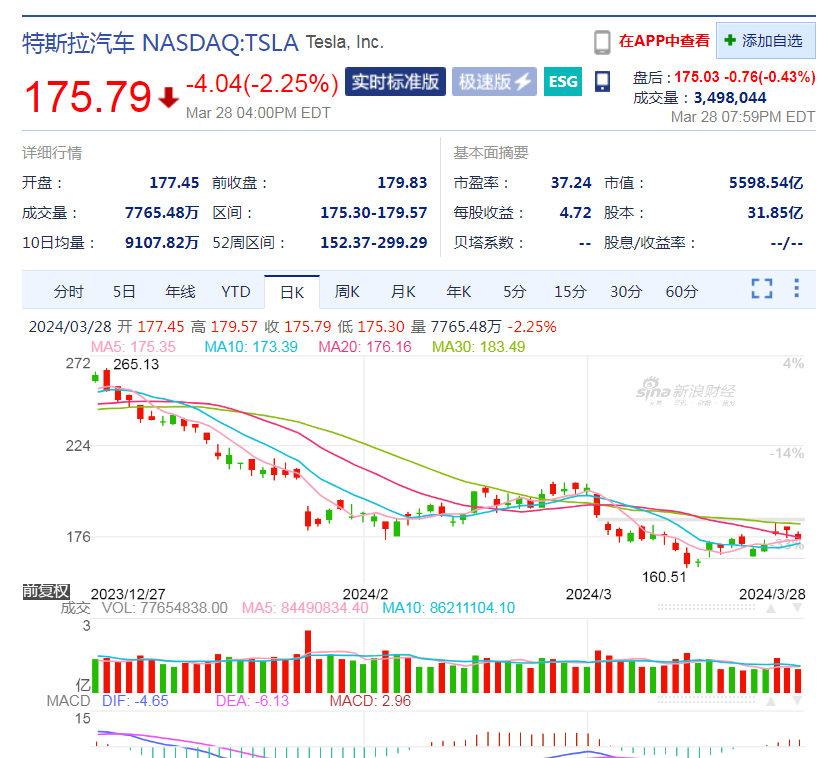Switch to 5日 chart tab
Screen dimensions: 820x758
point(124,291)
